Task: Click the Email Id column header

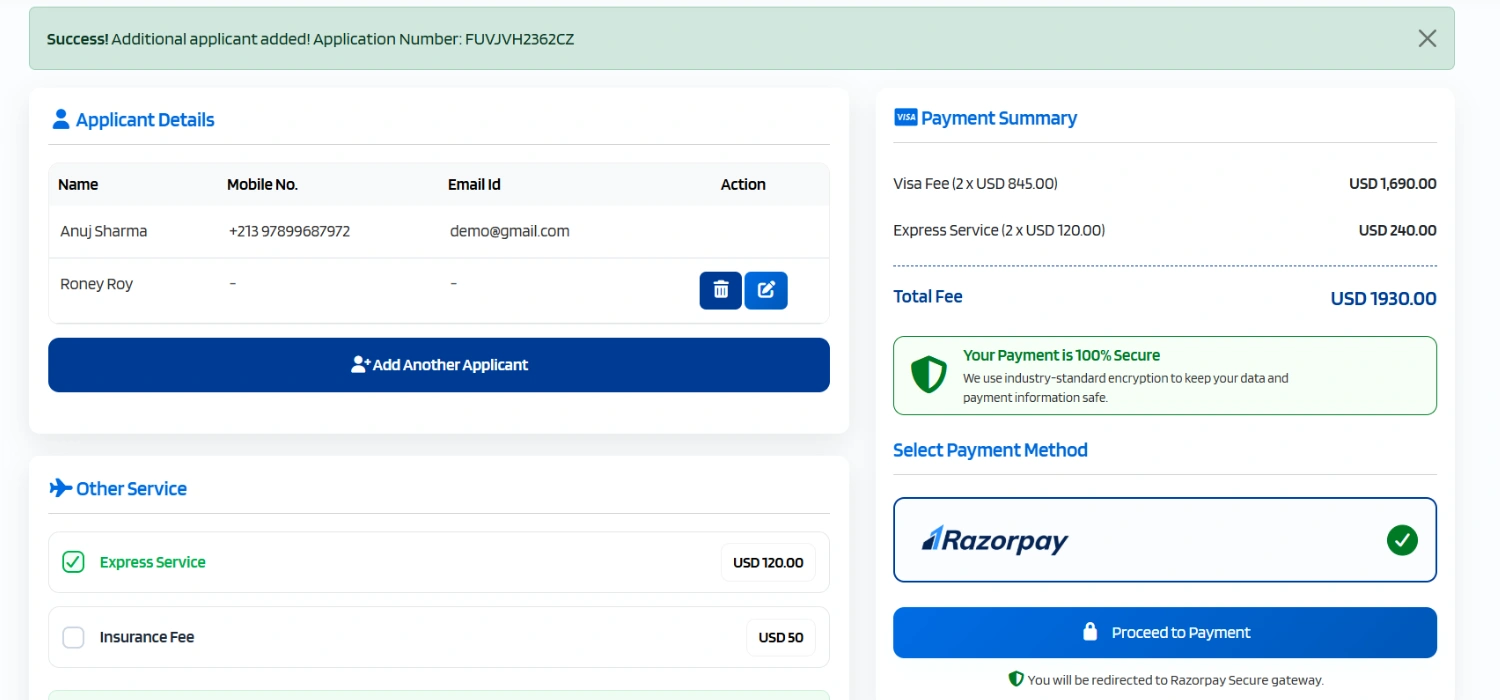Action: pyautogui.click(x=474, y=184)
